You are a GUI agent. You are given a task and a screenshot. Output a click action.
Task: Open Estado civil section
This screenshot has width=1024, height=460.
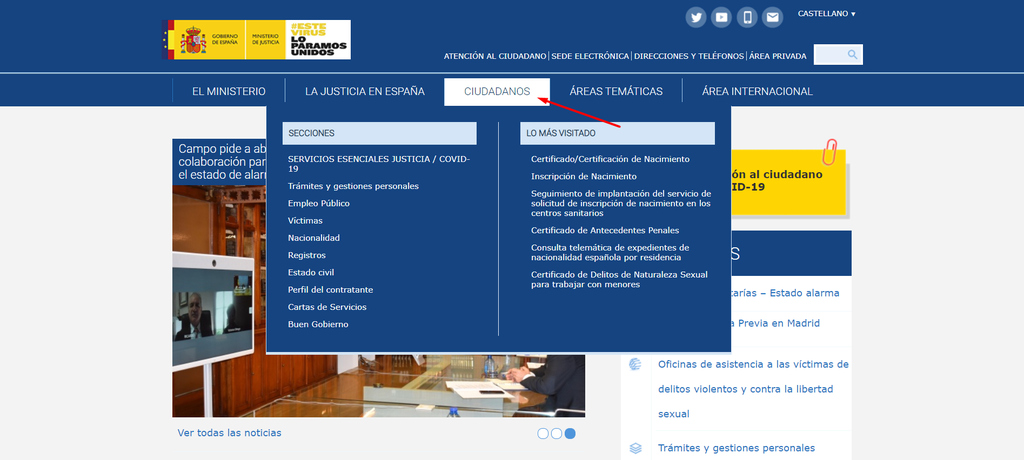tap(311, 272)
